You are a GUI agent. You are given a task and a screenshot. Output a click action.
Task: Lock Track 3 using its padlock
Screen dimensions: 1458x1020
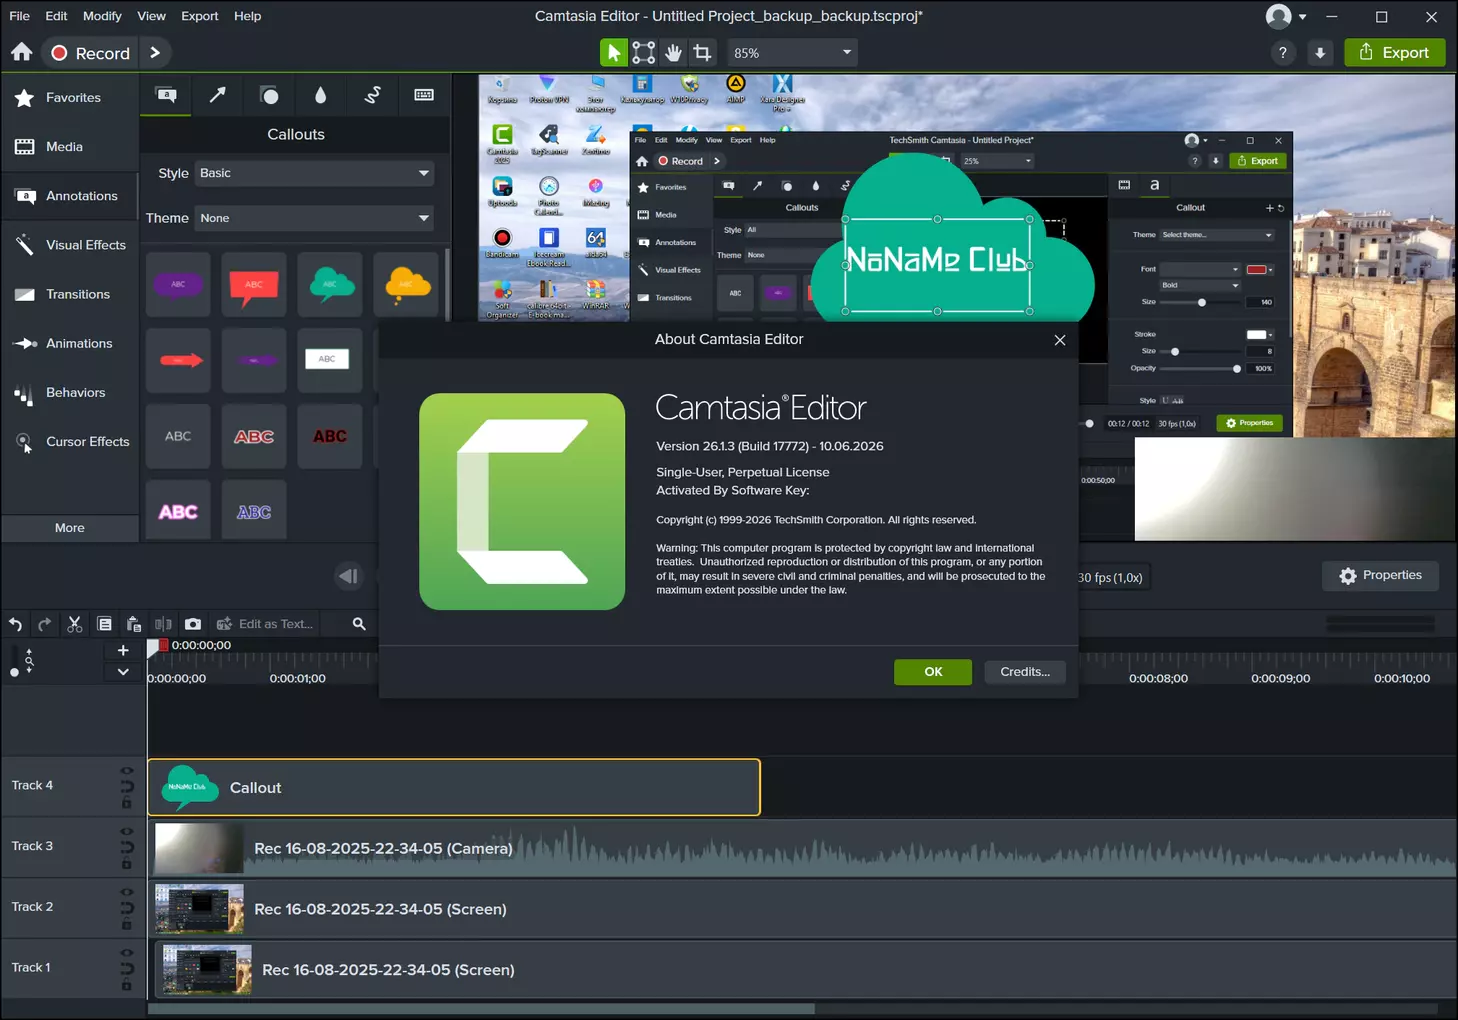(x=127, y=864)
